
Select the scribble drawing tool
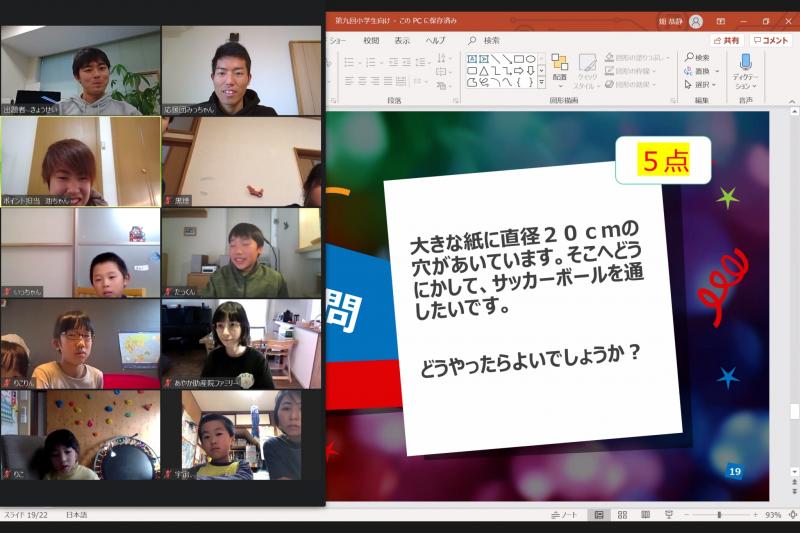(x=484, y=82)
